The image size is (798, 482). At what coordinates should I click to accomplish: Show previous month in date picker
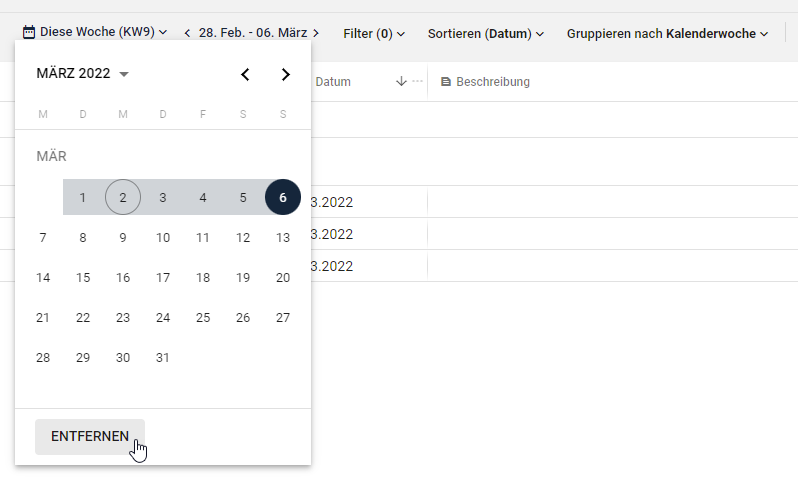246,74
